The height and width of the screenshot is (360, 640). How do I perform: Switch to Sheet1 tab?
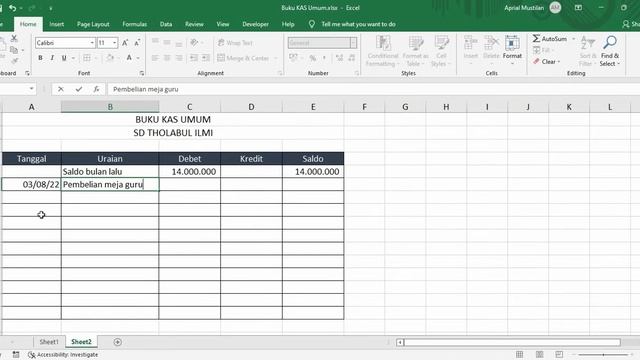pos(49,342)
